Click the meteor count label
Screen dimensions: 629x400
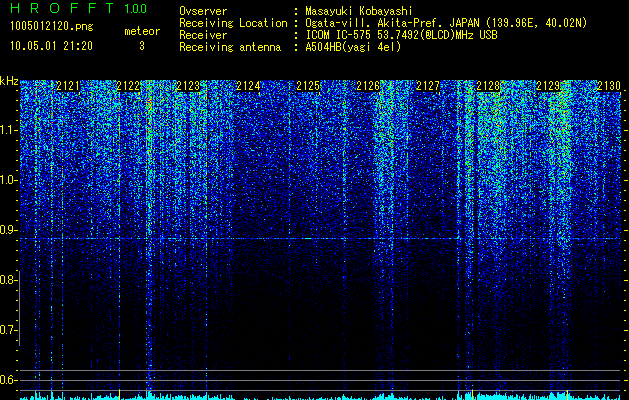tap(142, 31)
